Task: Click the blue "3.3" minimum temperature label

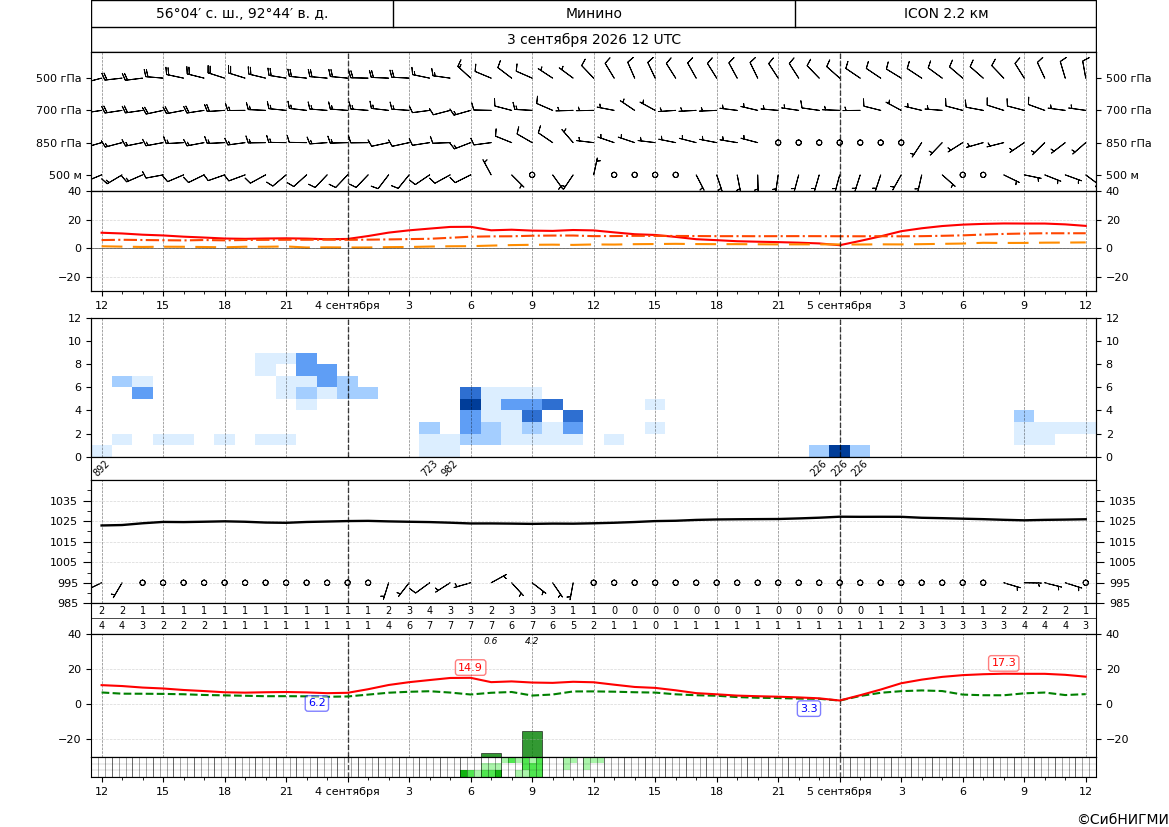Action: [809, 708]
